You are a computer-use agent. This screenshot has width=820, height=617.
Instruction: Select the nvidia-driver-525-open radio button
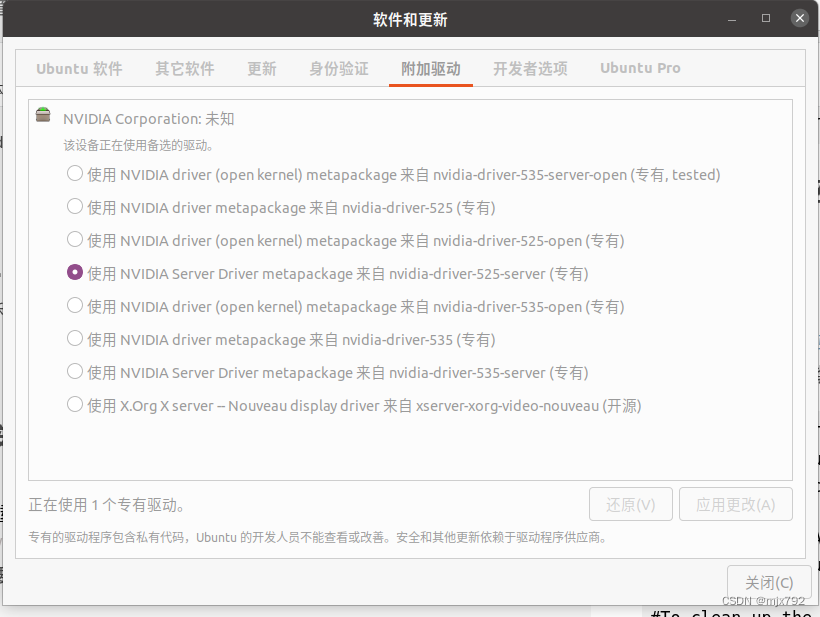tap(75, 239)
